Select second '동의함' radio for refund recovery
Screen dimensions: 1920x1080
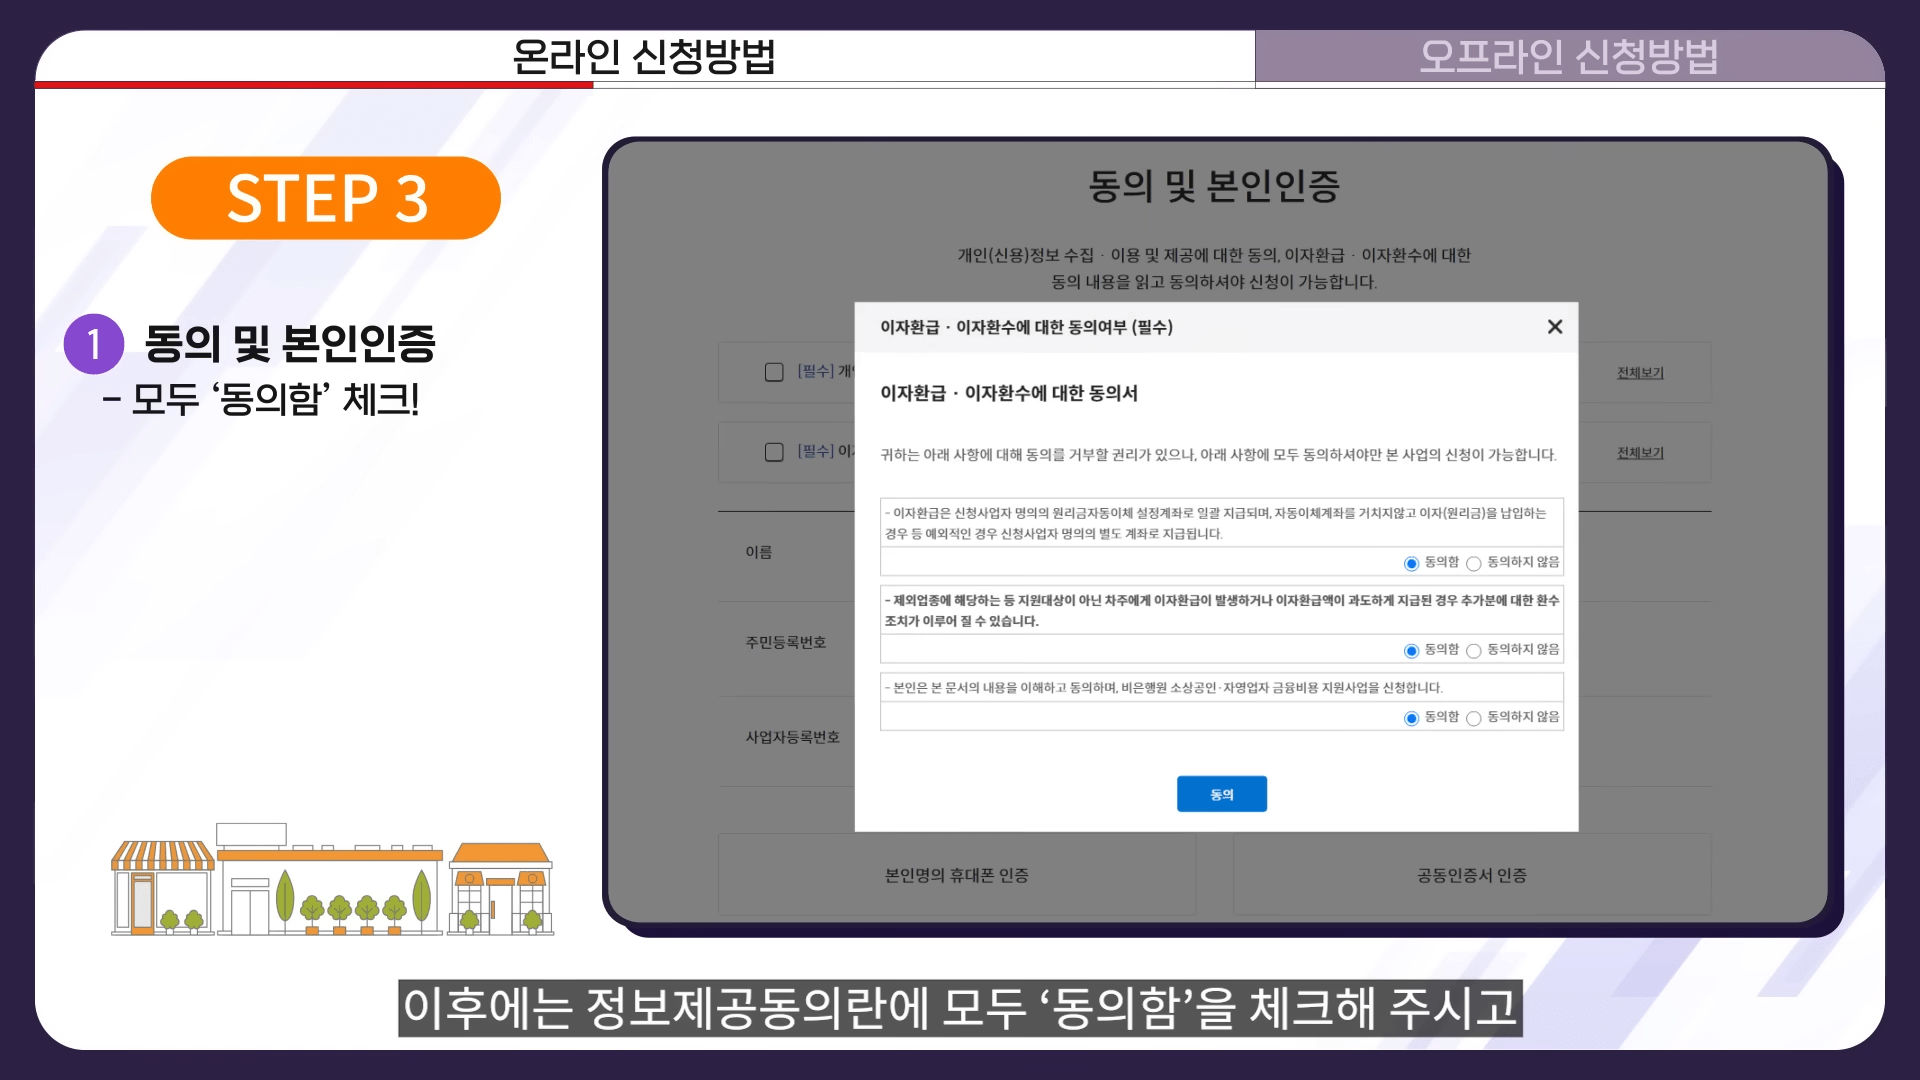point(1411,651)
